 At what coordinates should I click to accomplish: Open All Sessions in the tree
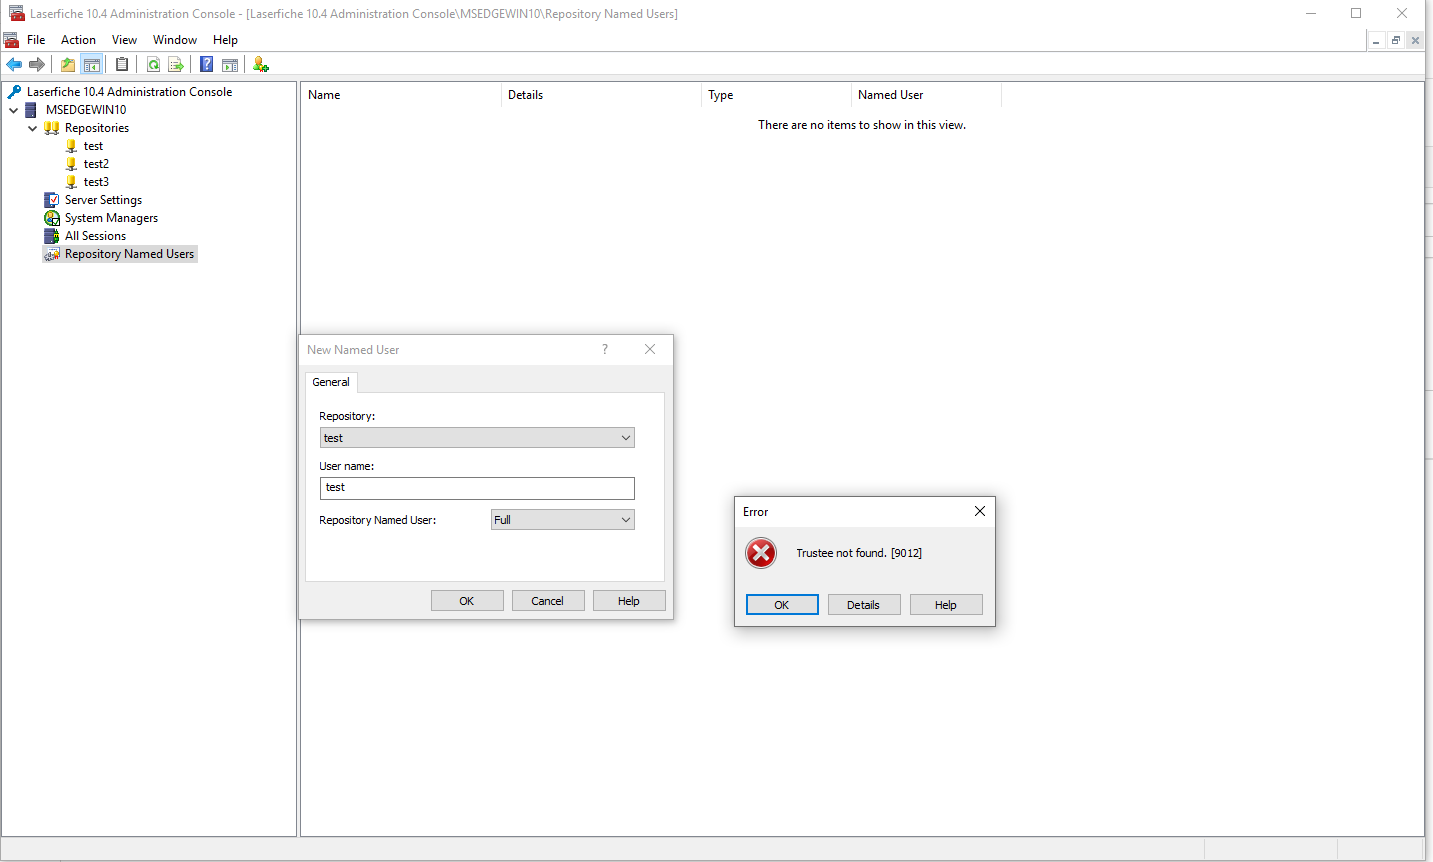95,236
